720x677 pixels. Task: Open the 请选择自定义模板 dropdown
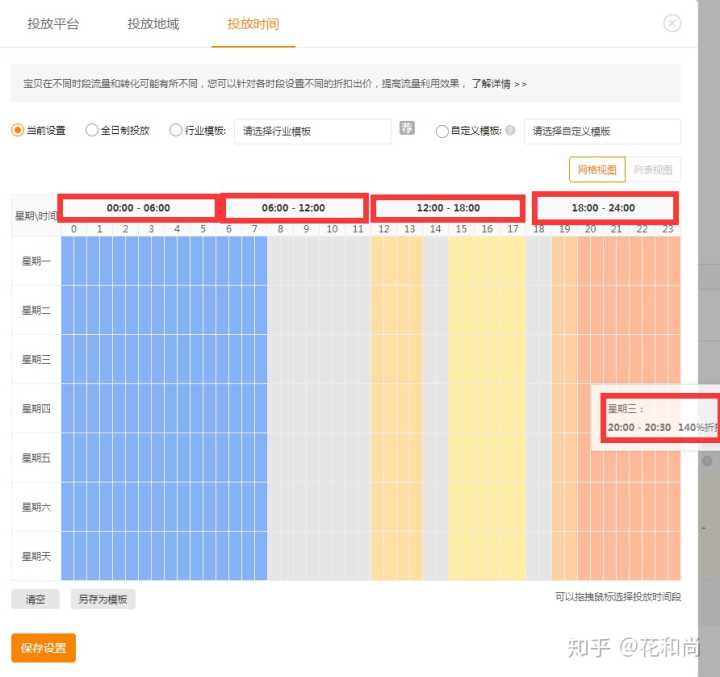pyautogui.click(x=602, y=131)
